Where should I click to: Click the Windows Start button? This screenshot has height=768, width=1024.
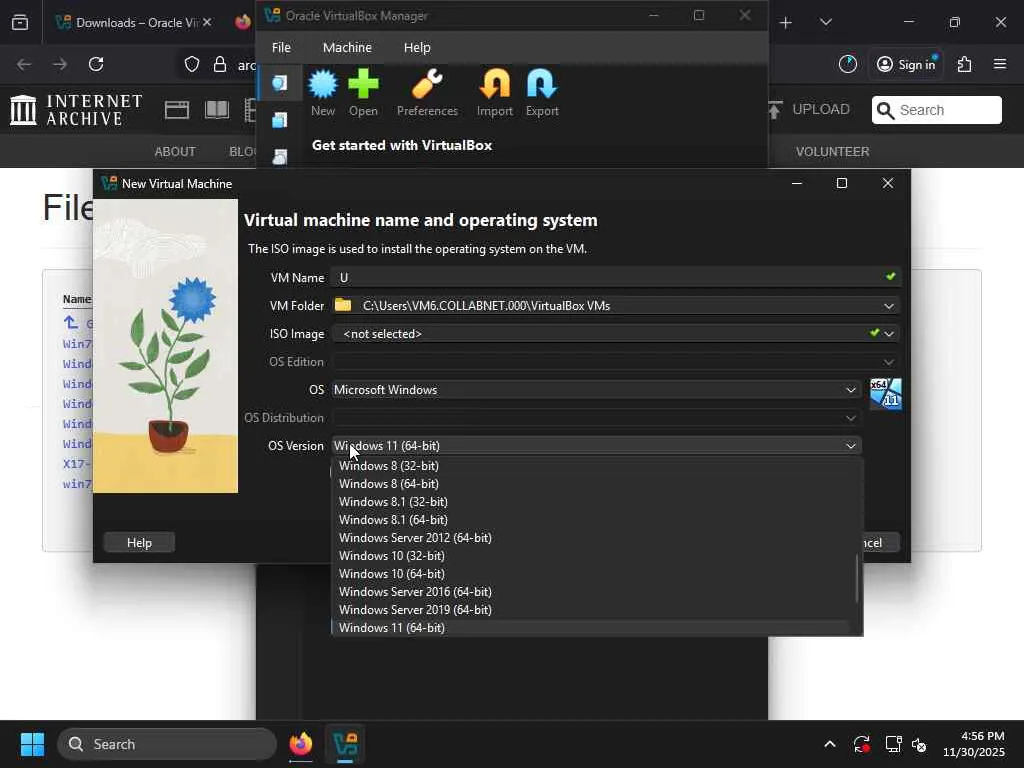pyautogui.click(x=32, y=744)
